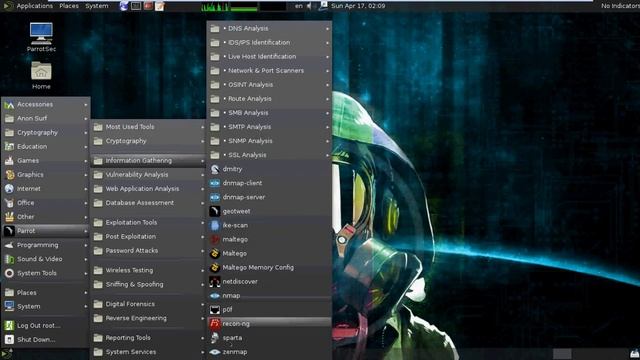Expand SMTP Analysis submenu
This screenshot has width=640, height=360.
coord(269,127)
